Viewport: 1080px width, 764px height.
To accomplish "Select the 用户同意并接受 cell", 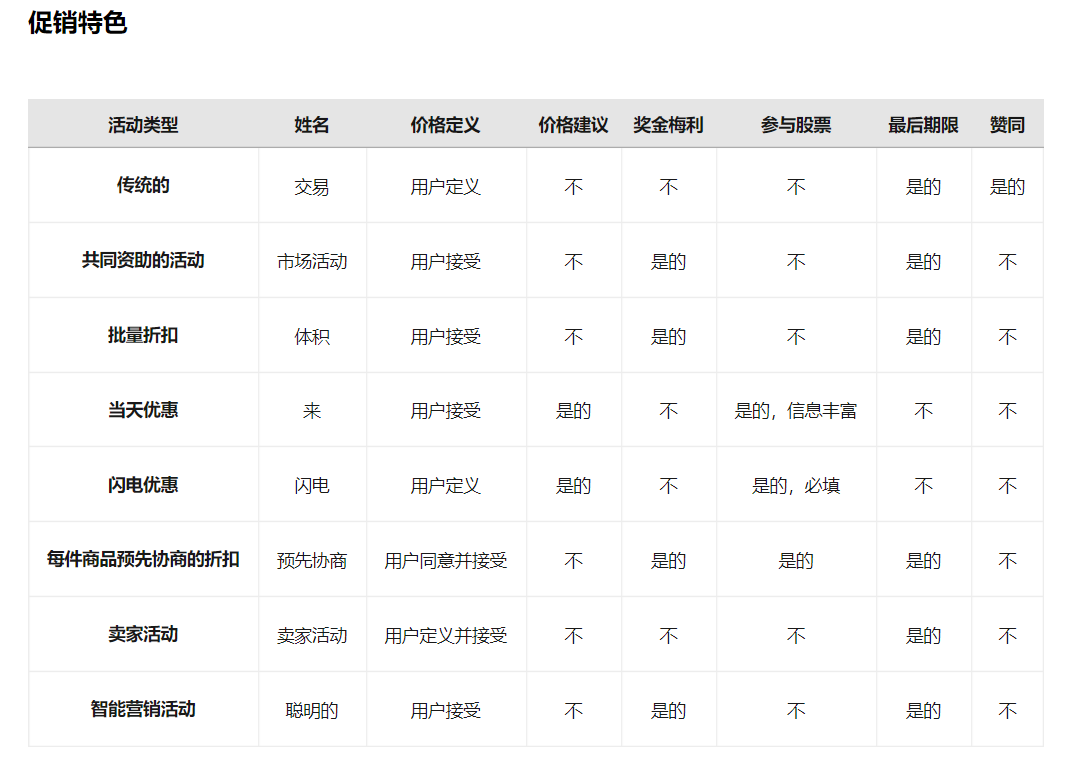I will point(445,561).
